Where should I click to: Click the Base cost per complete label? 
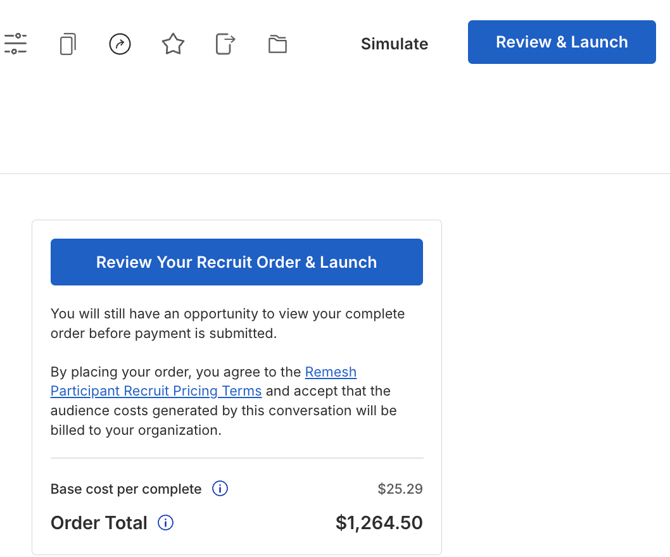126,489
